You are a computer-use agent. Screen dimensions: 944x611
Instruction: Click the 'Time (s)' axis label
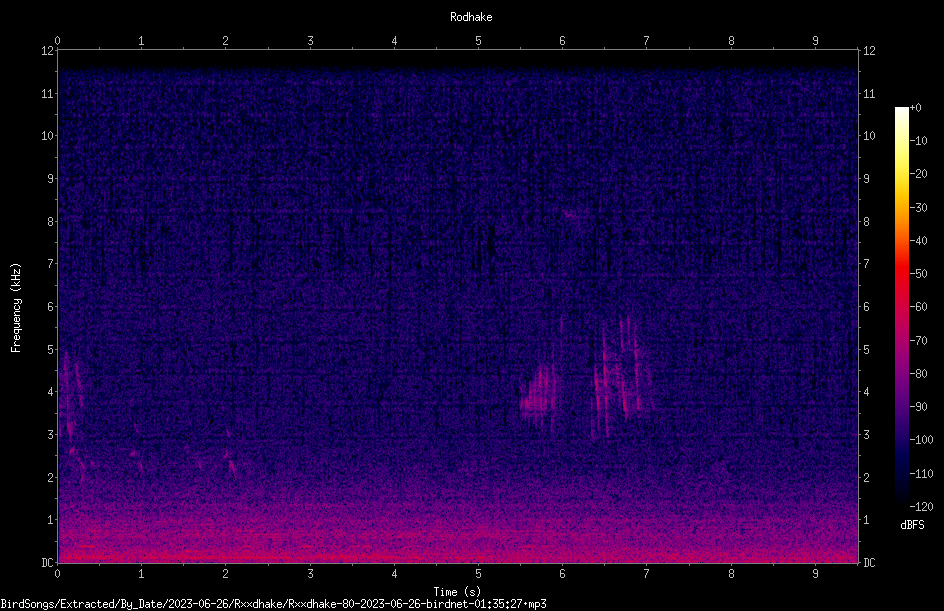(x=457, y=592)
